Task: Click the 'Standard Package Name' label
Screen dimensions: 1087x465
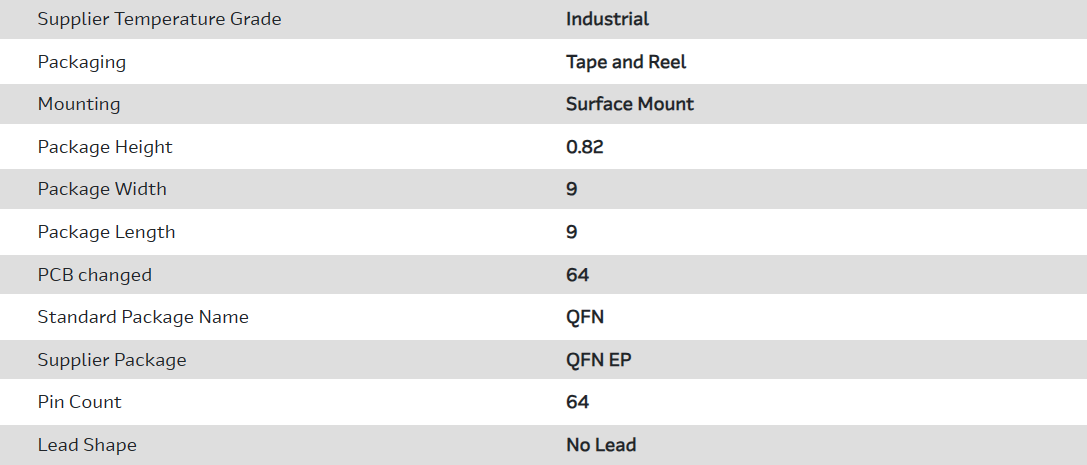Action: (143, 317)
